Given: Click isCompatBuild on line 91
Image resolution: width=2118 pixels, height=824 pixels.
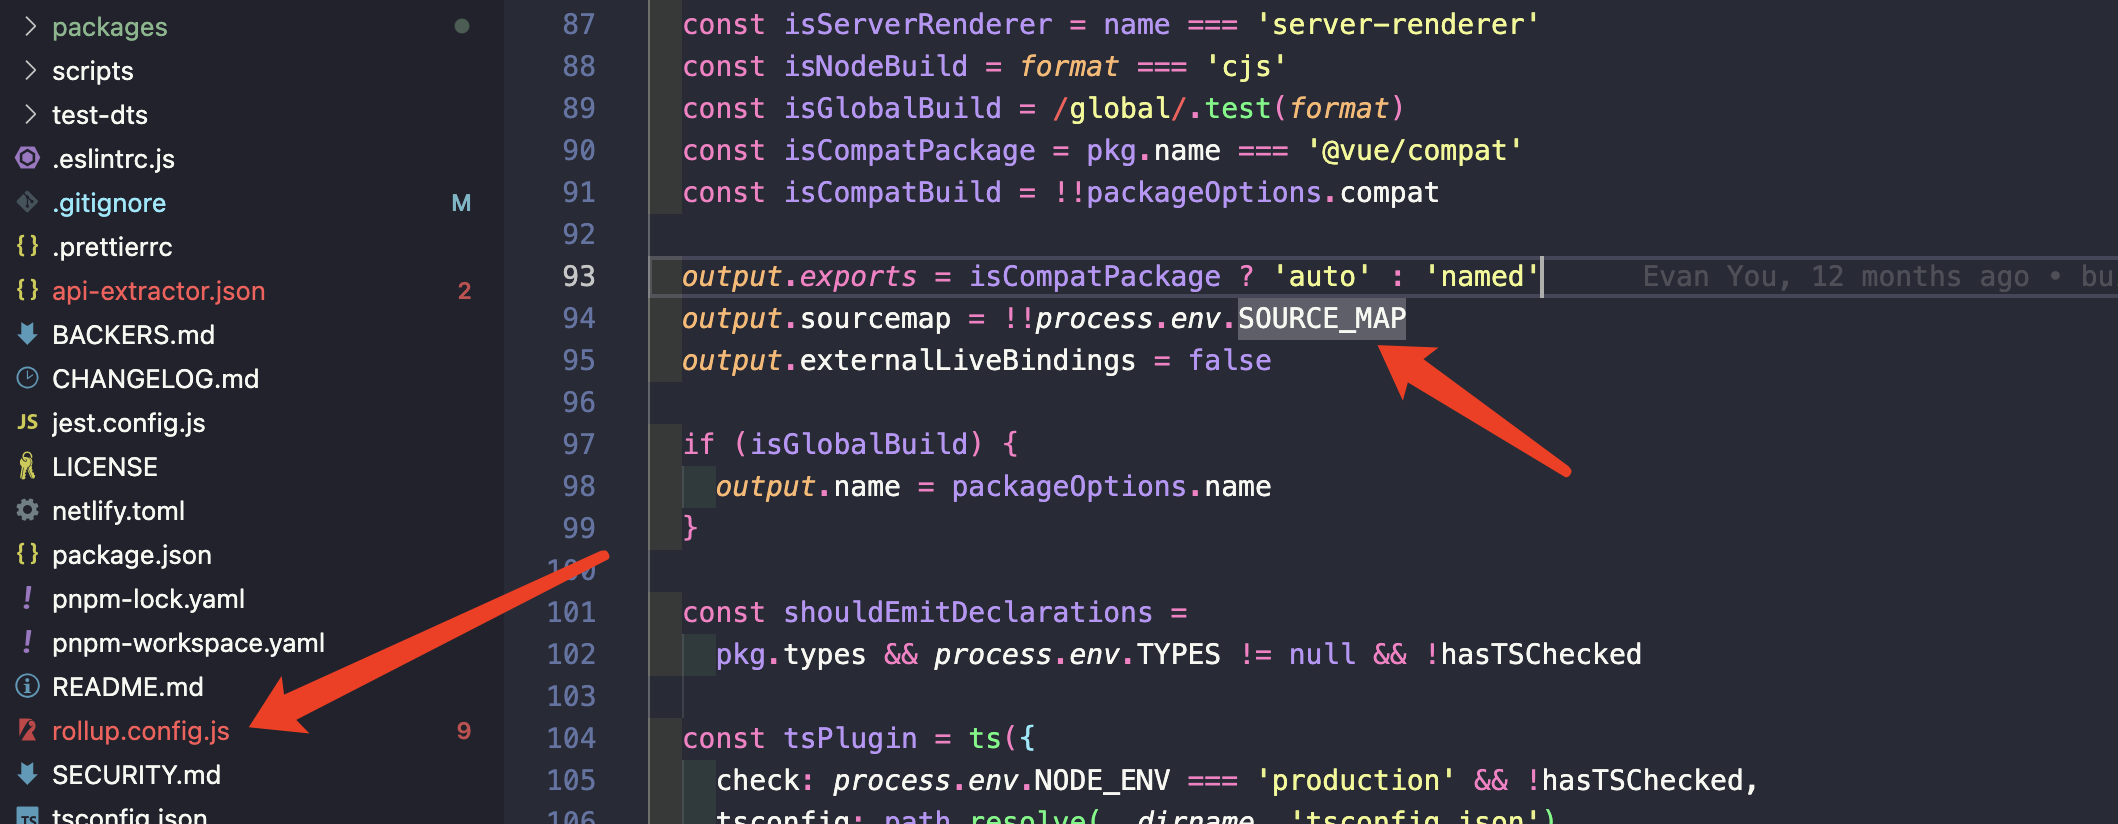Looking at the screenshot, I should (x=893, y=192).
